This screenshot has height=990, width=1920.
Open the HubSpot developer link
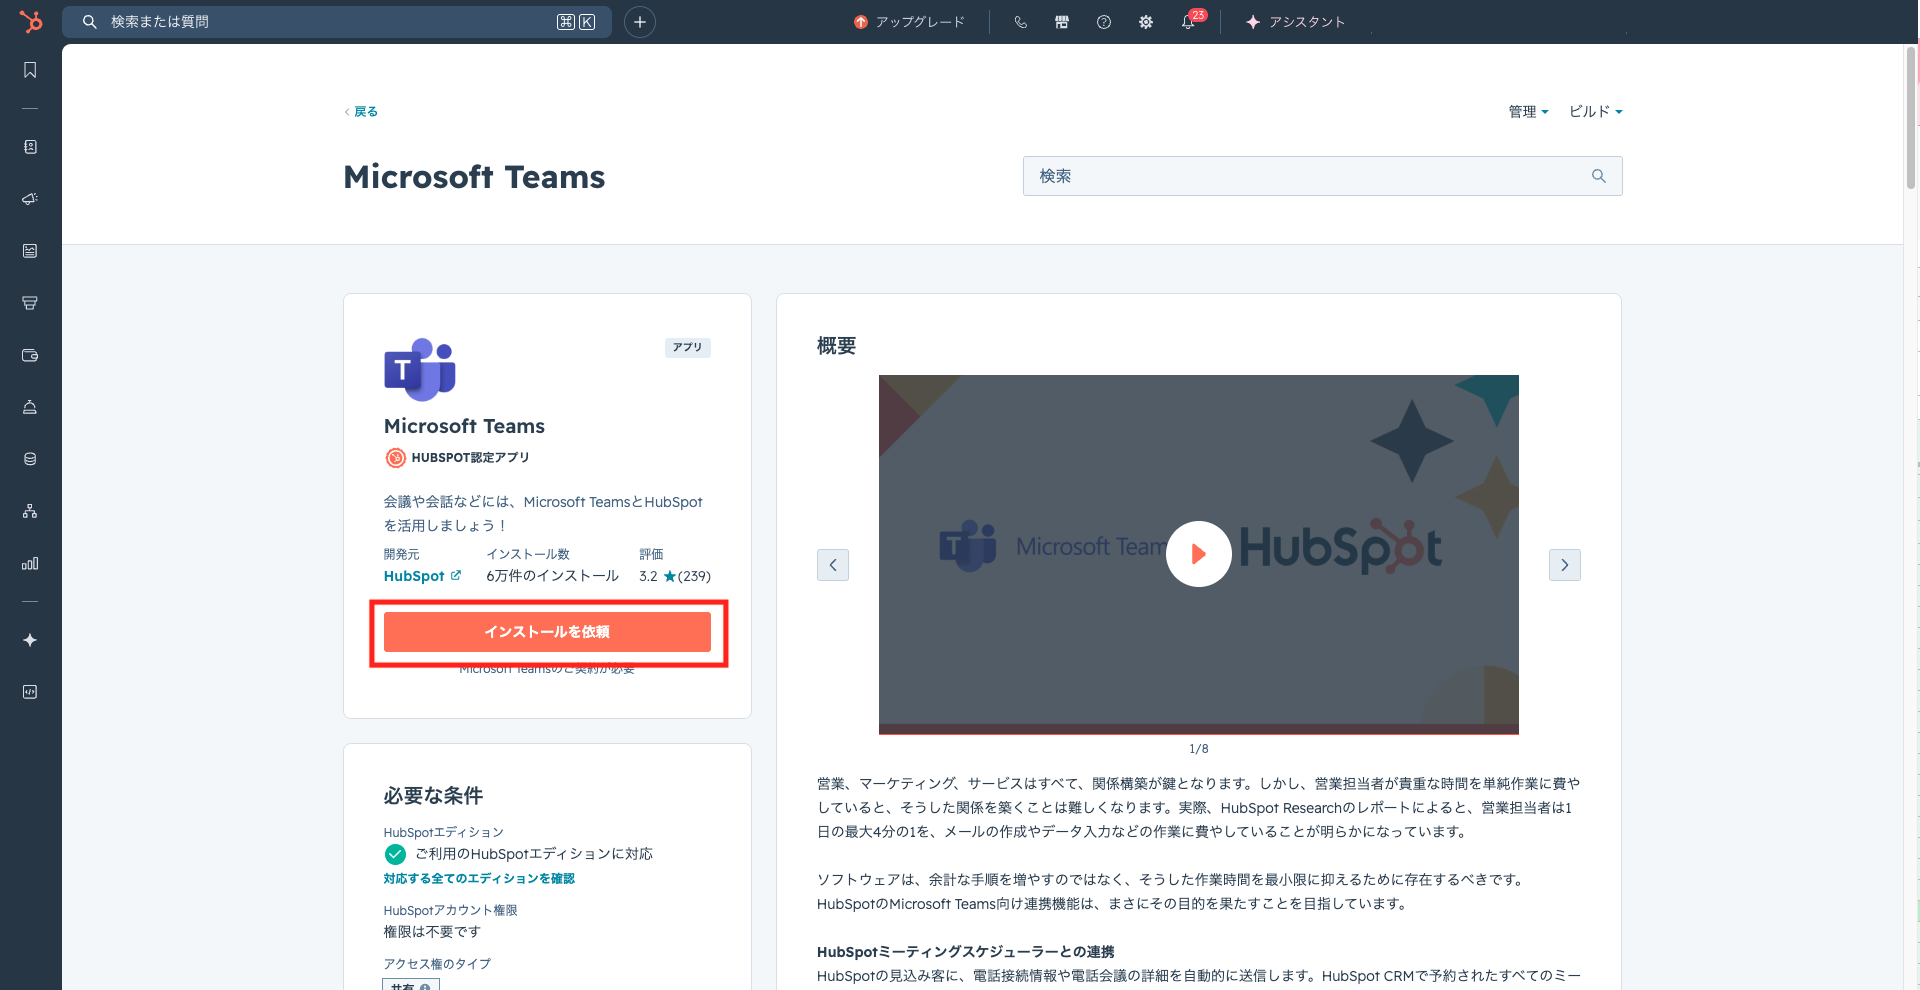tap(422, 576)
